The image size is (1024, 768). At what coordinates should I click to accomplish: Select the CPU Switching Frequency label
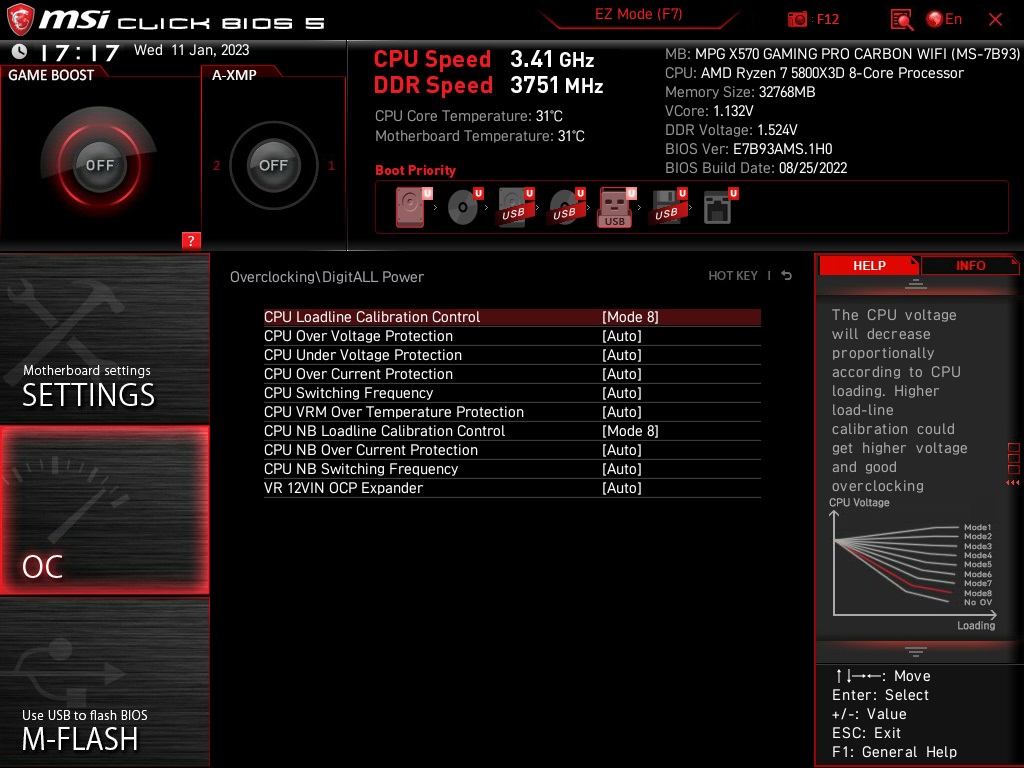click(348, 392)
